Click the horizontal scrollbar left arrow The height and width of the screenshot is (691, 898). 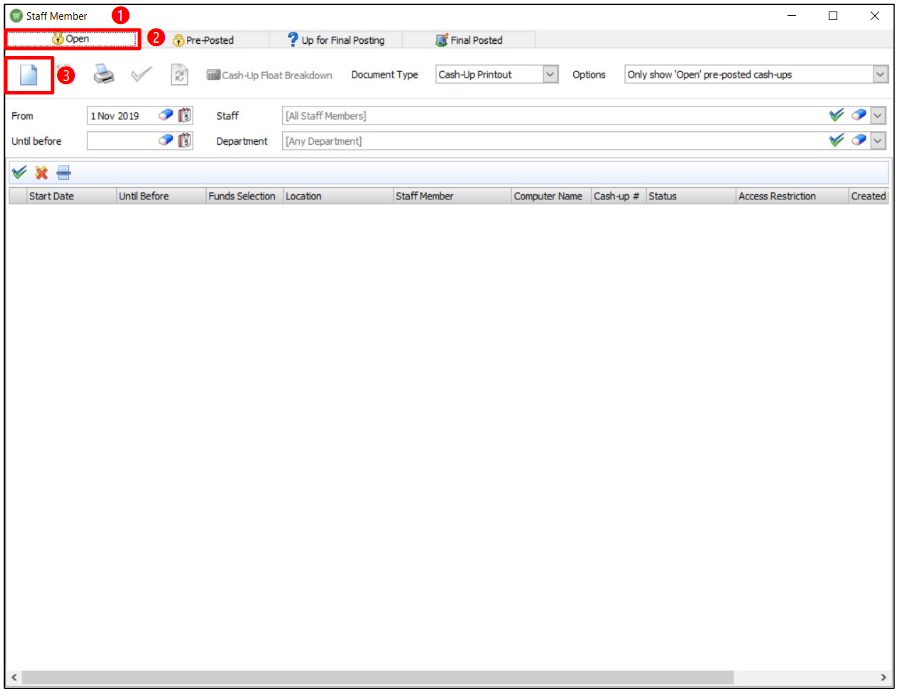[14, 677]
